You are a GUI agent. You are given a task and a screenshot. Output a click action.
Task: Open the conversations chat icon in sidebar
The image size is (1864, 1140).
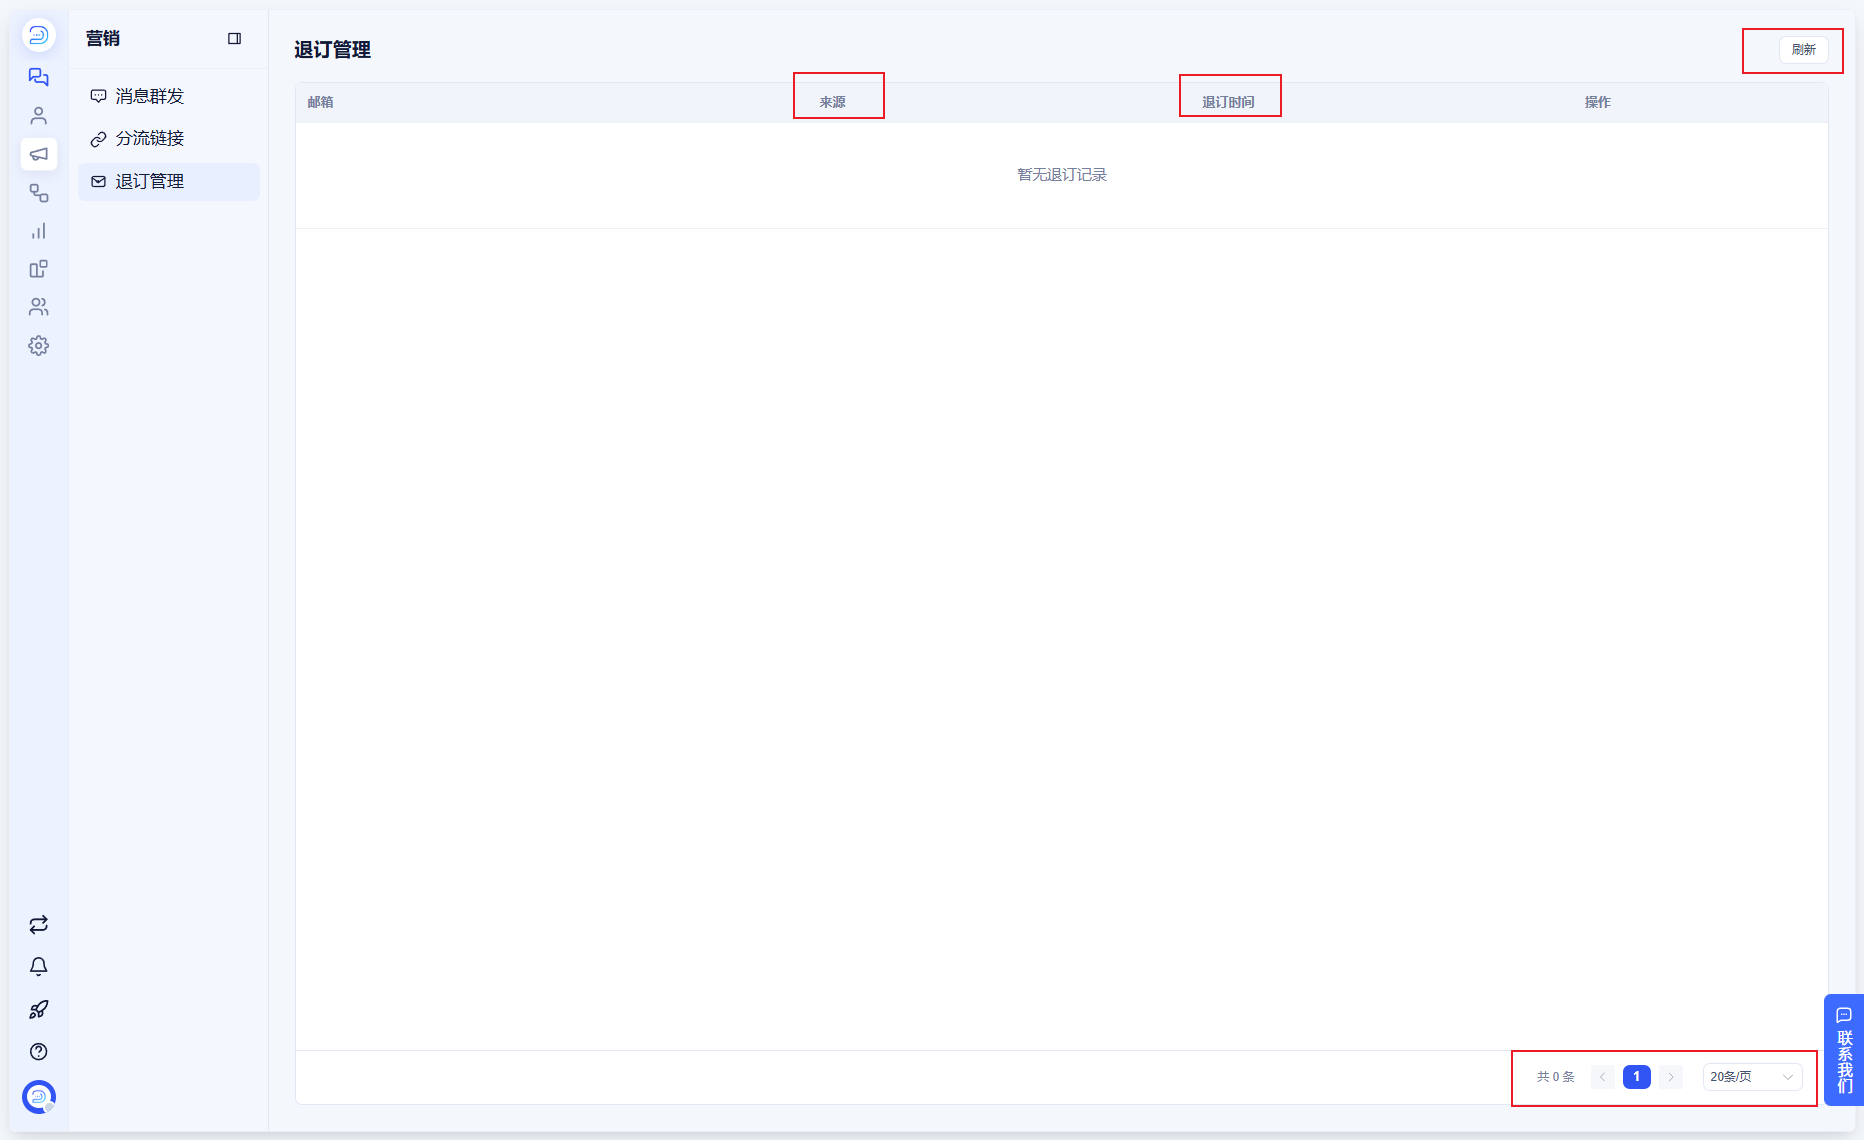(x=38, y=77)
